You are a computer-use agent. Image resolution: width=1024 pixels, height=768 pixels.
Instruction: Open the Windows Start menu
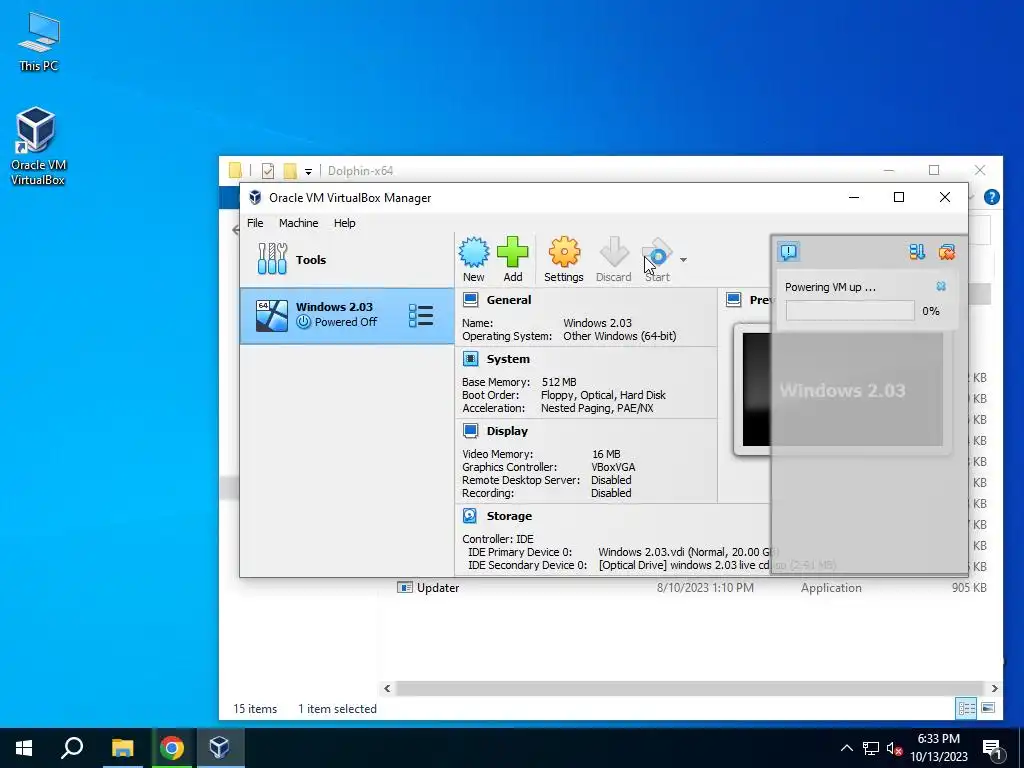(24, 748)
